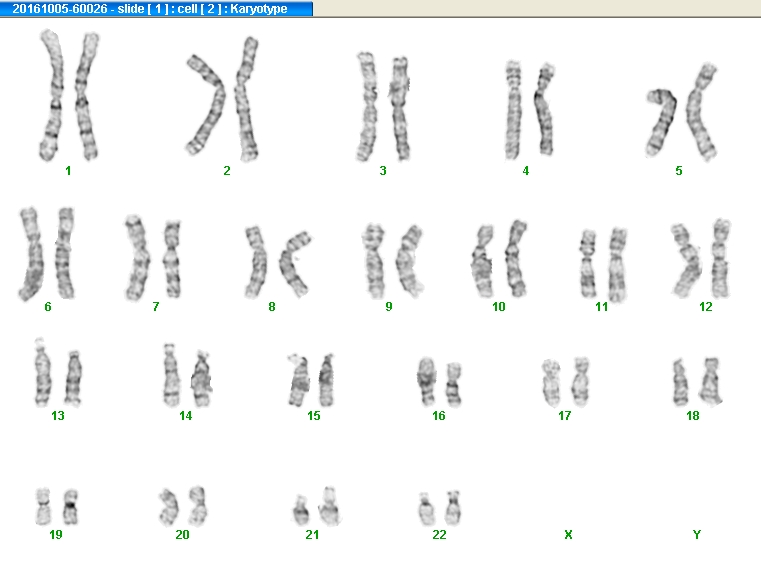Screen dimensions: 761x585
Task: Click the green label '11'
Action: pyautogui.click(x=601, y=307)
